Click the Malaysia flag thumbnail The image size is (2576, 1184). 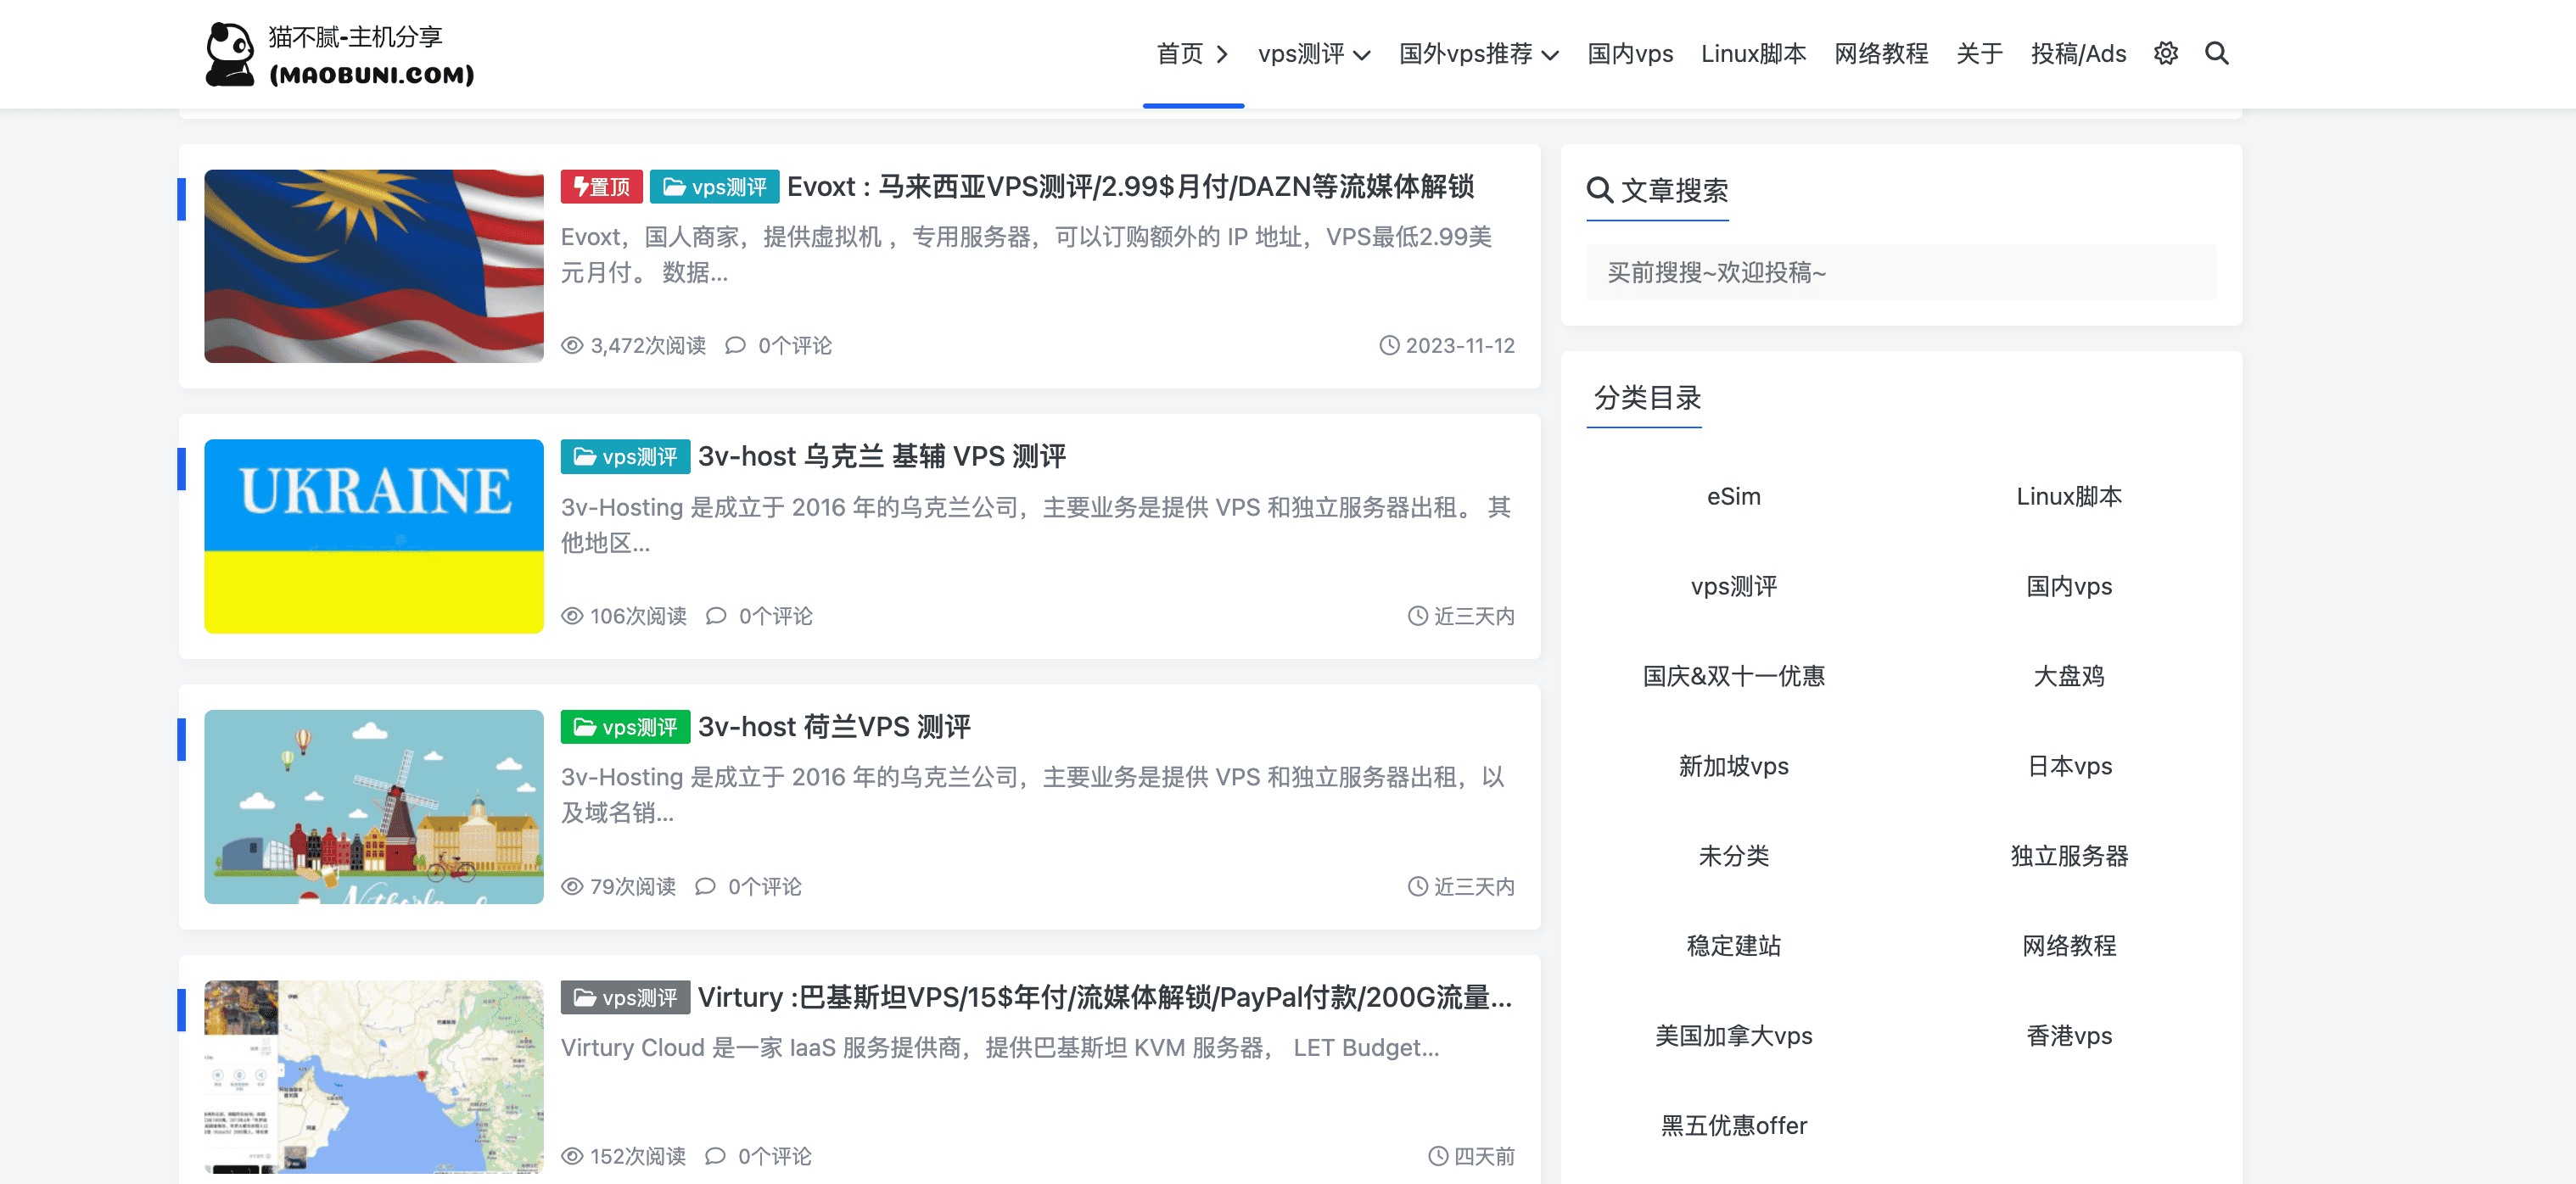tap(373, 266)
